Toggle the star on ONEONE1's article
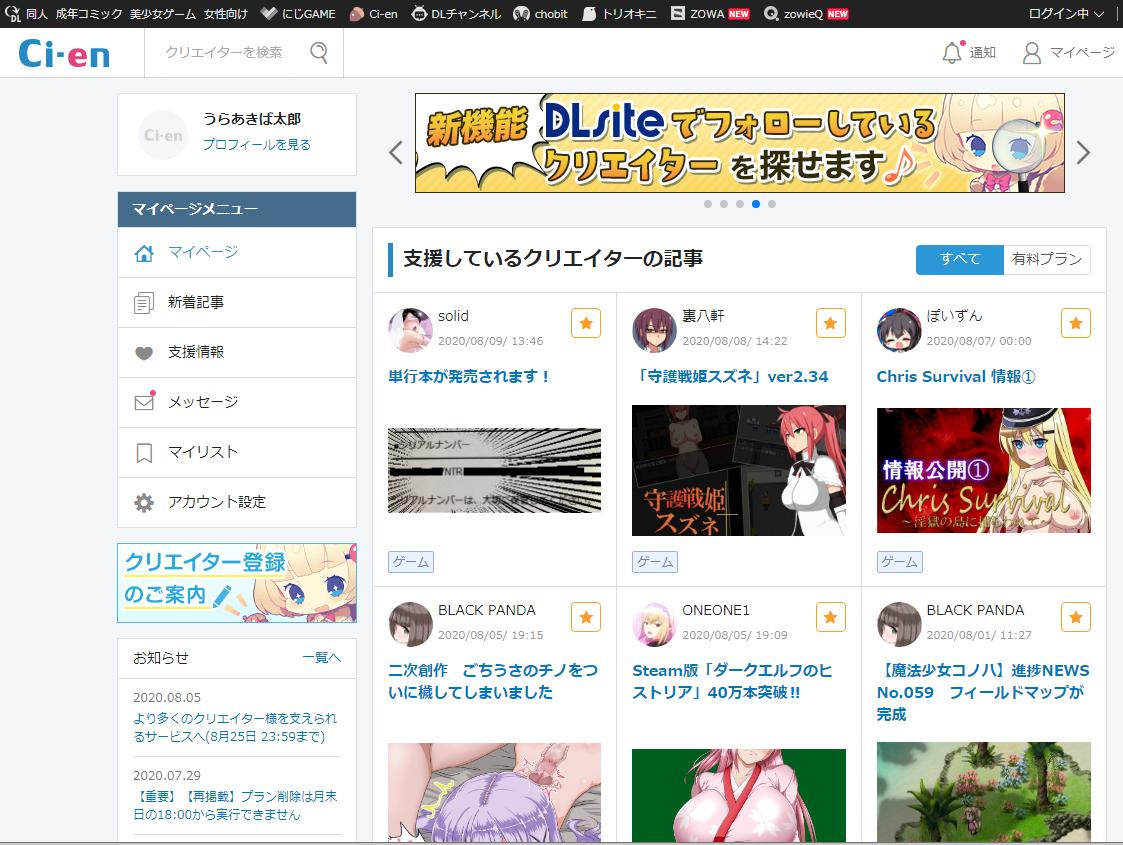 click(x=831, y=617)
